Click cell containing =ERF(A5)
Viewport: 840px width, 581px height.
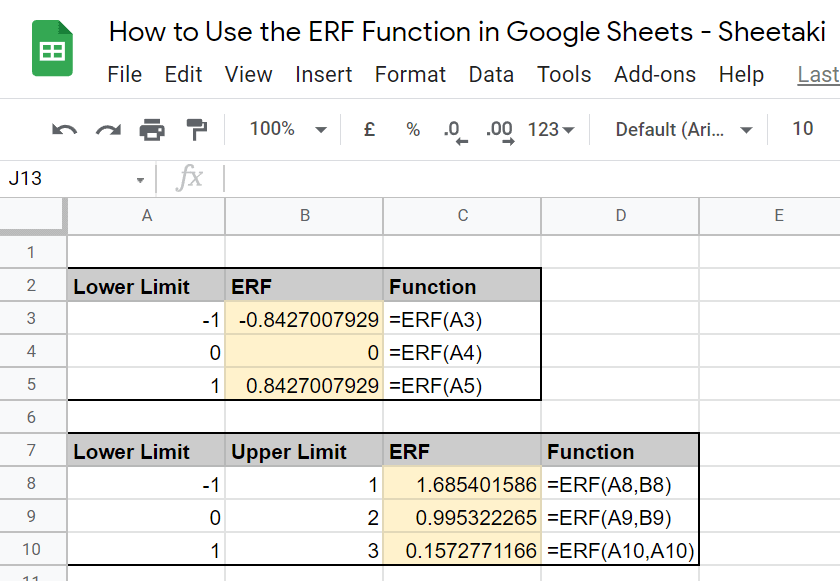[x=462, y=385]
